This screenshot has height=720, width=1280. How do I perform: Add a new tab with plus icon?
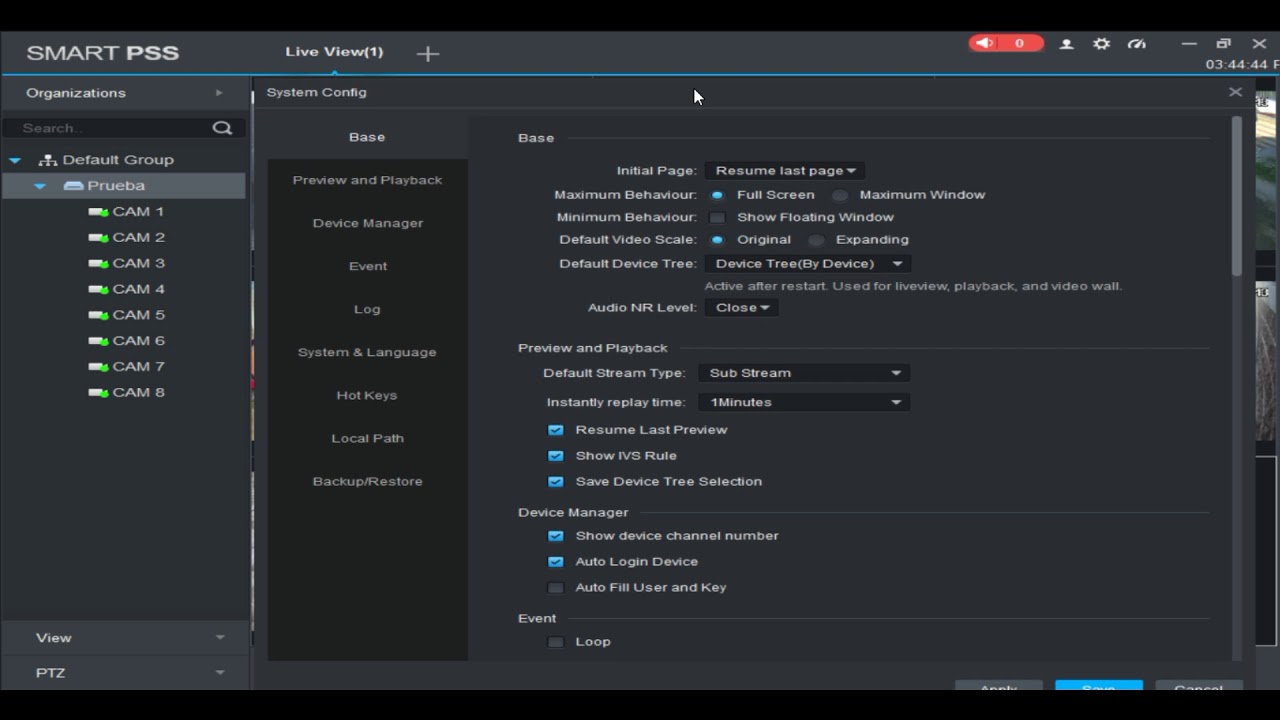[x=428, y=54]
